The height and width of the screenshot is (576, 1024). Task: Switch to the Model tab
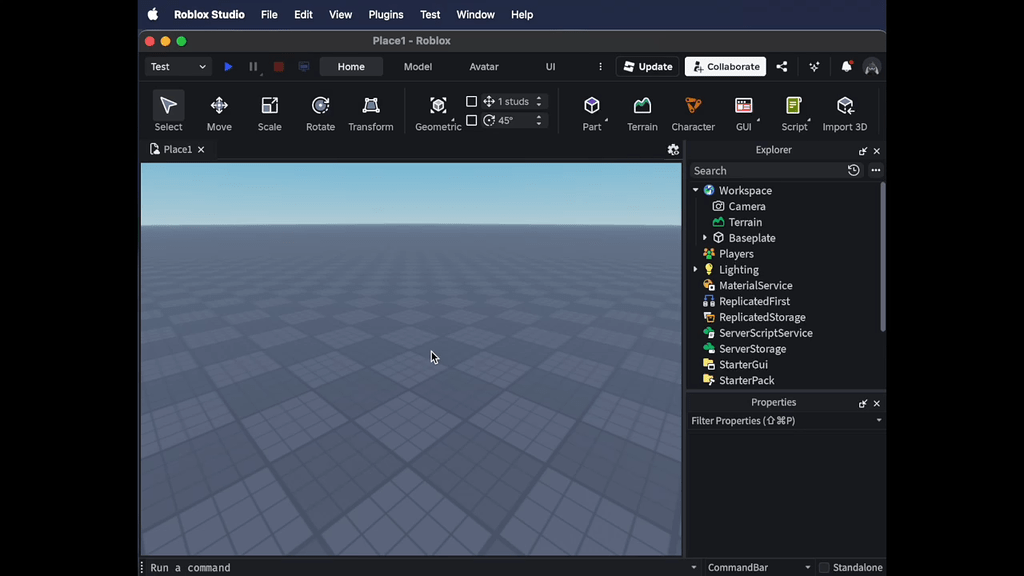(x=417, y=66)
